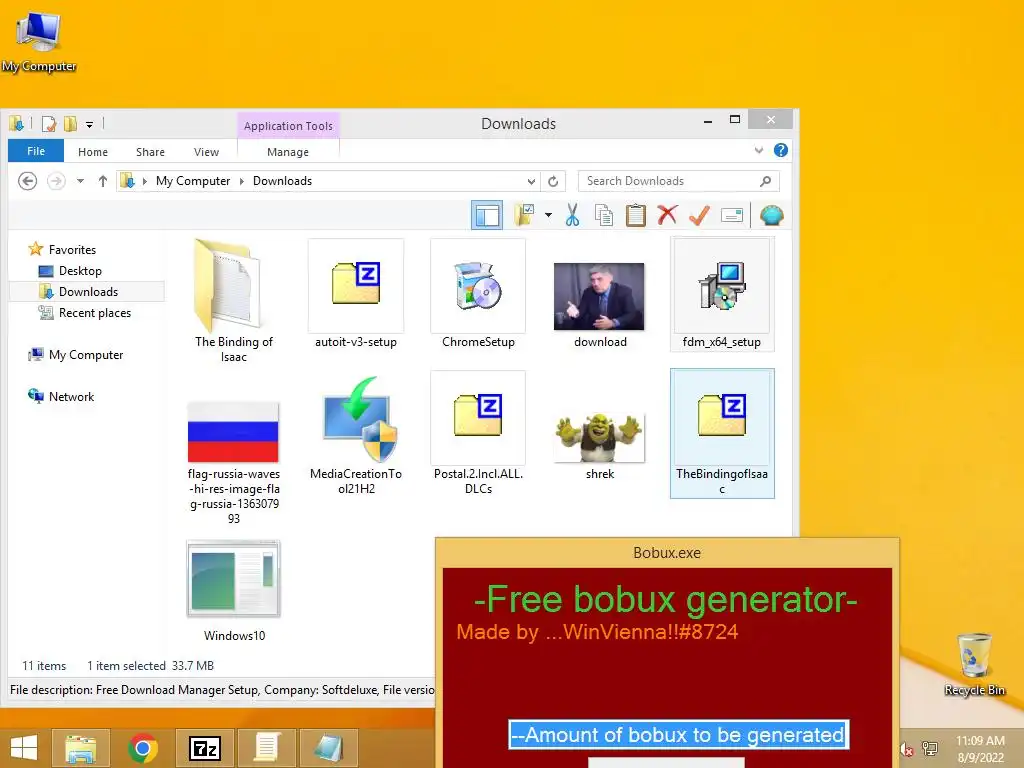The image size is (1024, 768).
Task: Select Favorites in navigation pane
Action: click(72, 249)
